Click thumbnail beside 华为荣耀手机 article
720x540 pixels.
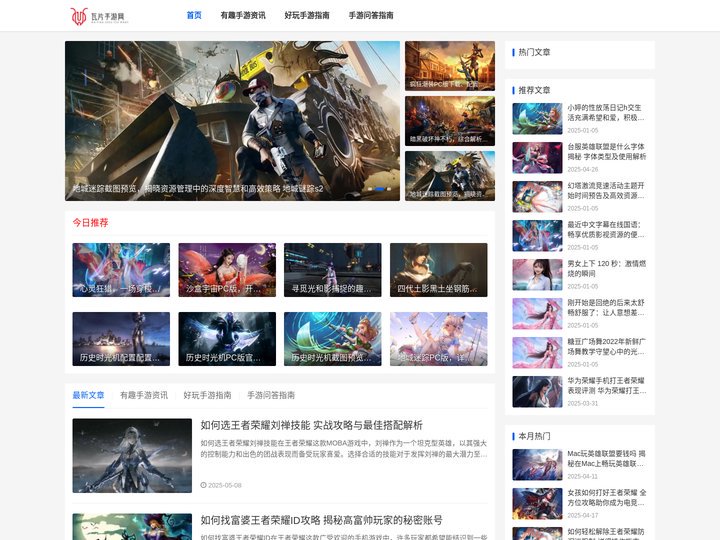(x=537, y=392)
